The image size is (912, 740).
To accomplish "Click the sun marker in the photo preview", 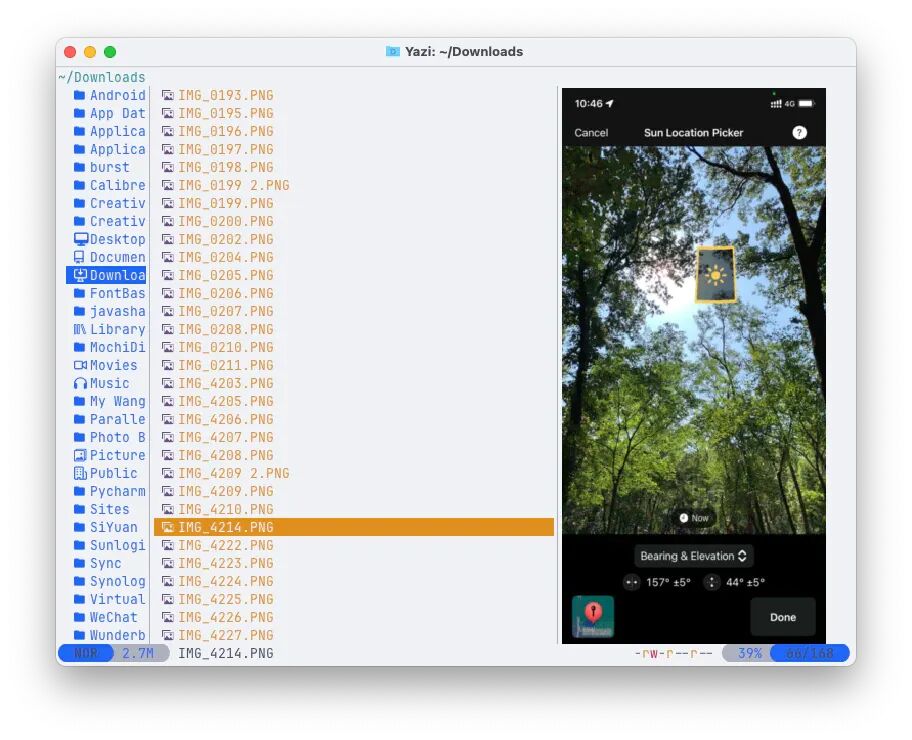I will pos(715,275).
